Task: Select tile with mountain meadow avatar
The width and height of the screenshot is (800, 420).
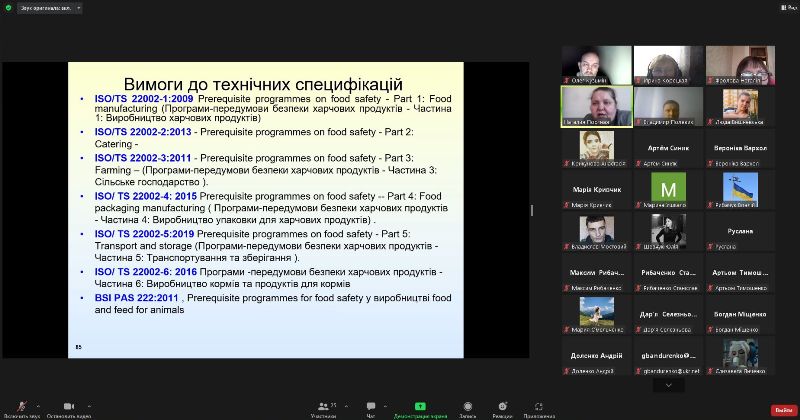Action: point(596,314)
